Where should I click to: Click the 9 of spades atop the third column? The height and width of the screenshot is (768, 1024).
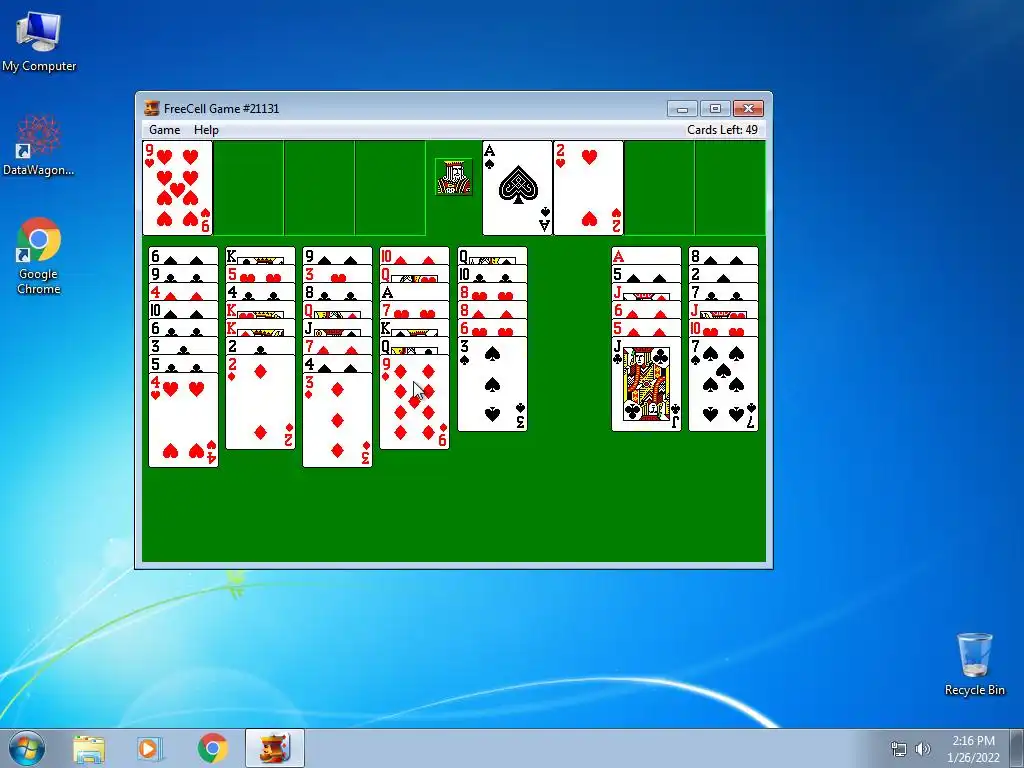338,256
